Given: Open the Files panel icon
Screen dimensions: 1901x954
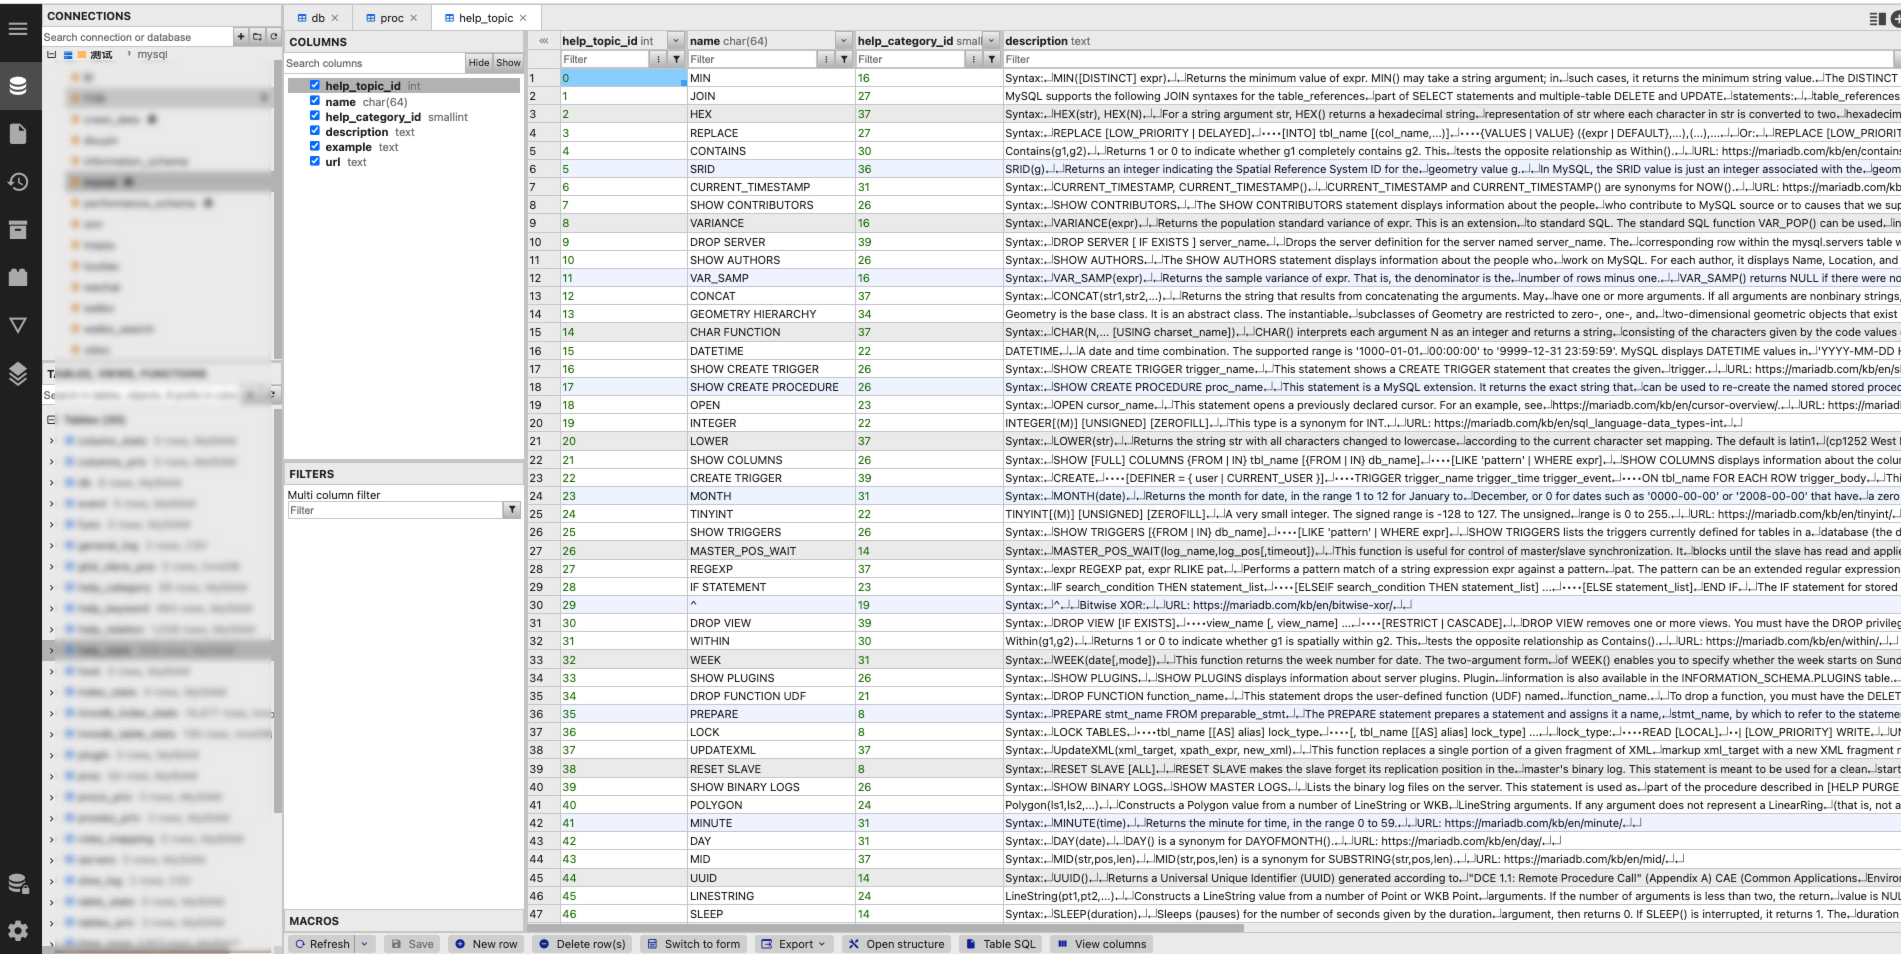Looking at the screenshot, I should point(18,133).
